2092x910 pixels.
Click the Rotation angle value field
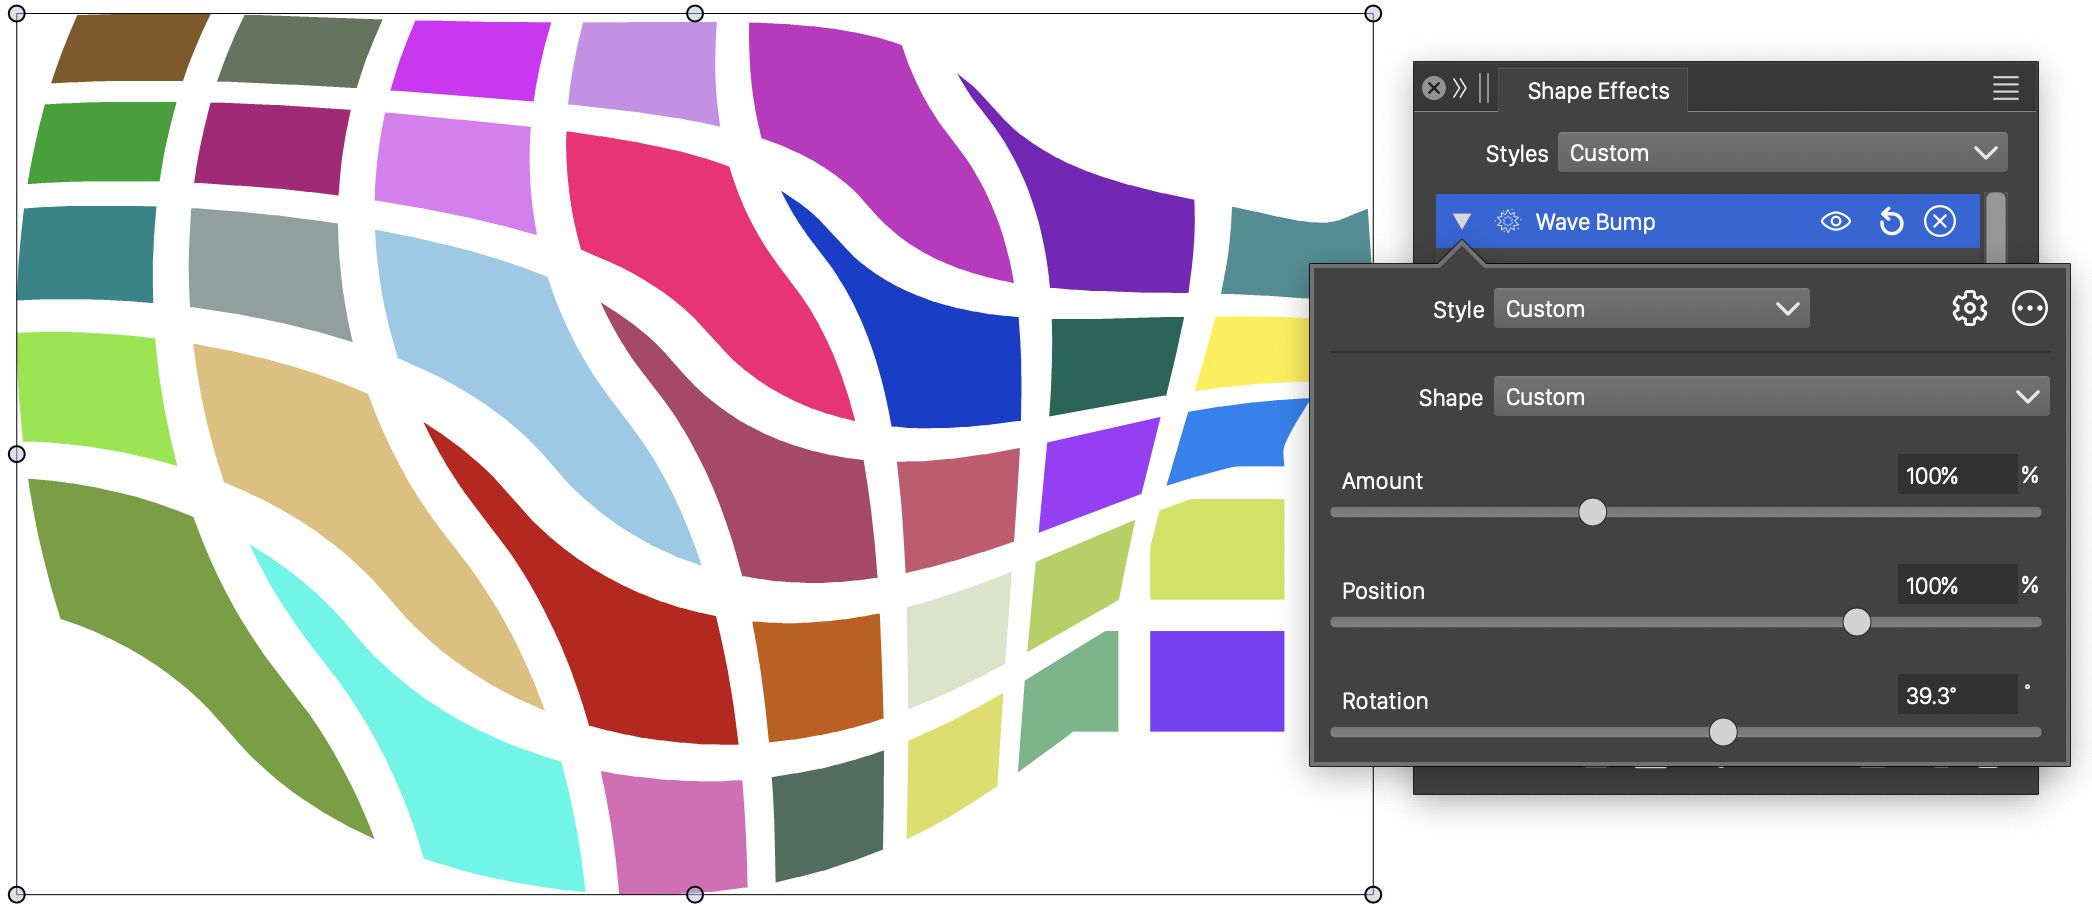point(1956,696)
